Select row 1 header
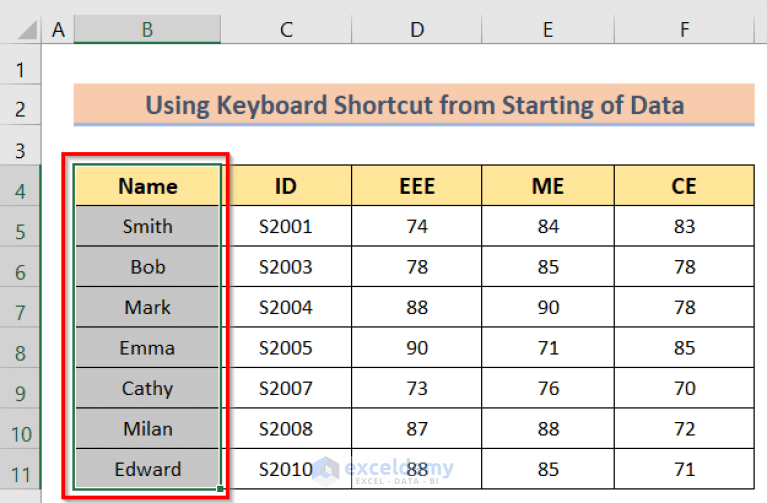767x503 pixels. pos(20,65)
